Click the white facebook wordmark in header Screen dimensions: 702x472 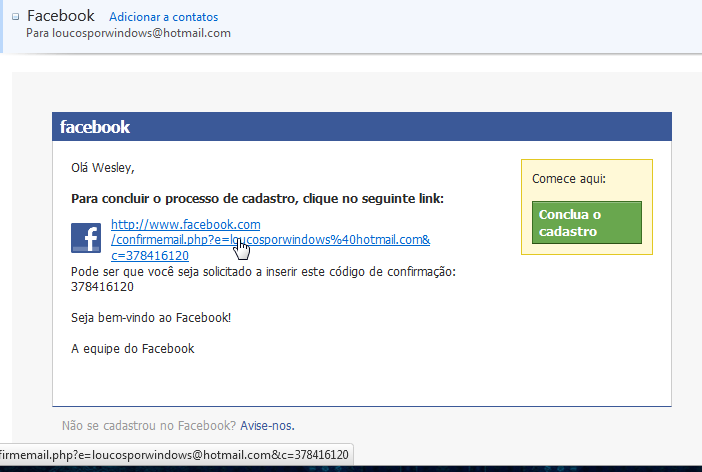tap(95, 127)
